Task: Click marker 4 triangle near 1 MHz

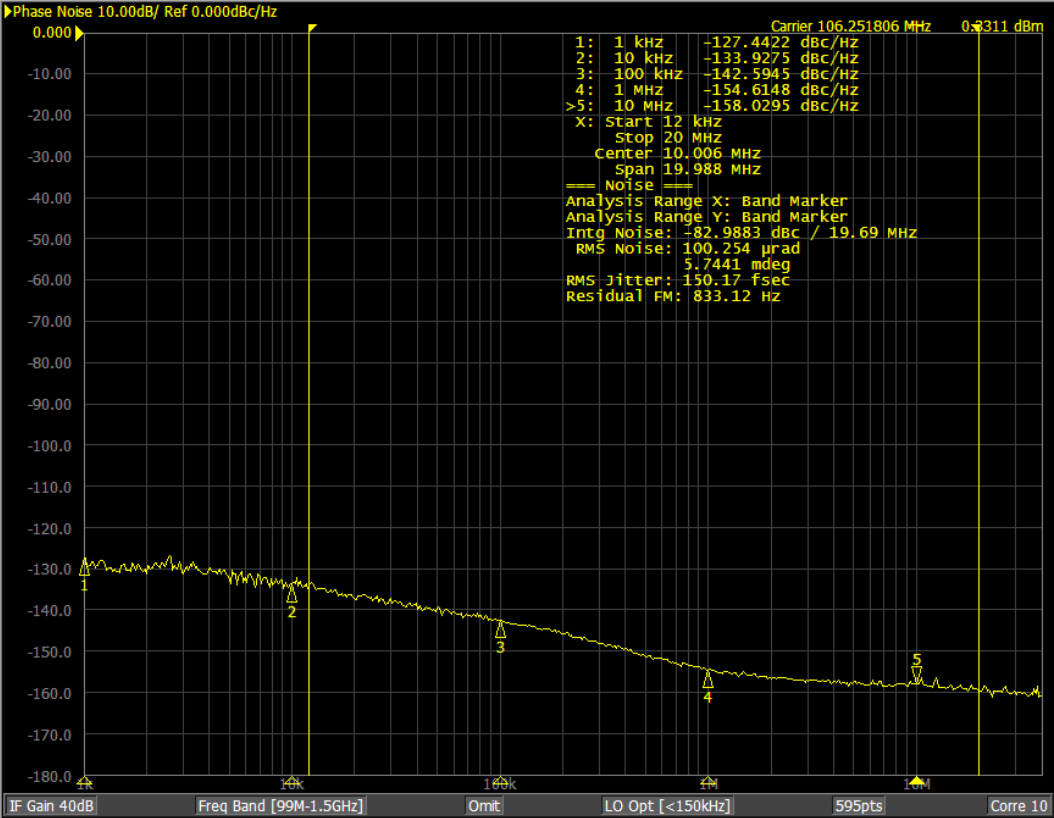Action: click(x=708, y=679)
